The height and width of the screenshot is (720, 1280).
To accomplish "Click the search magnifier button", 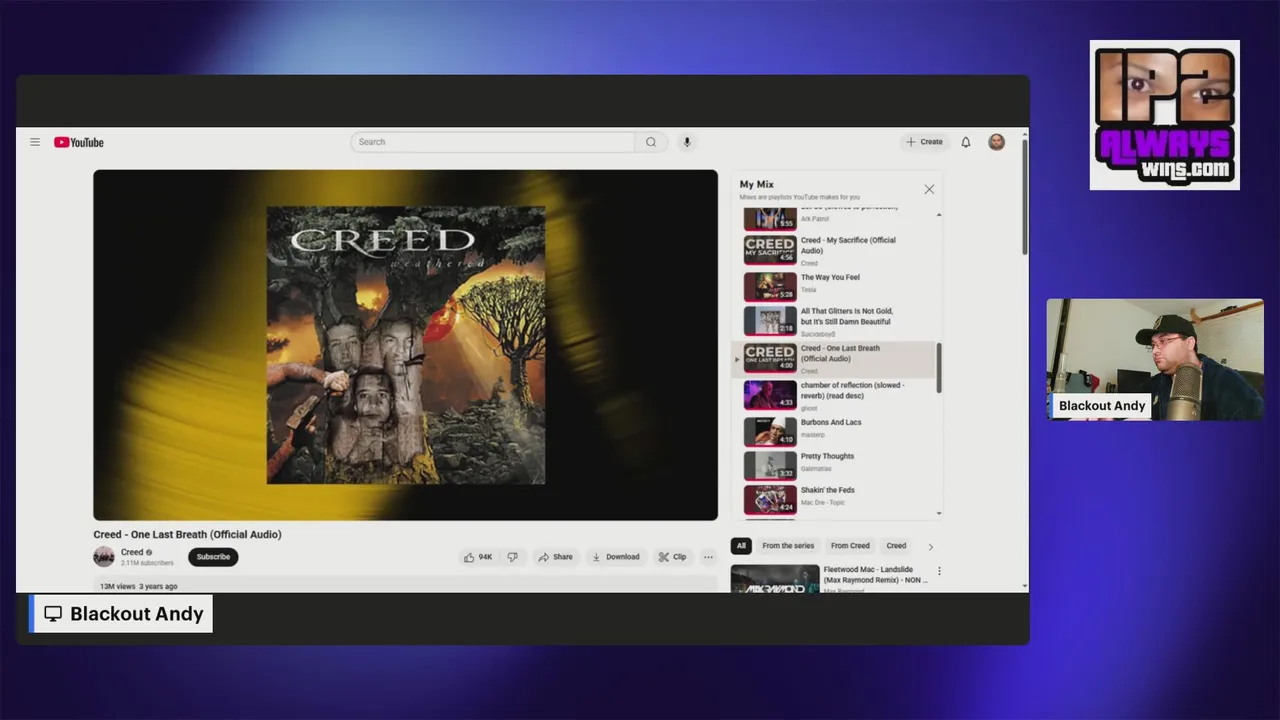I will [651, 142].
